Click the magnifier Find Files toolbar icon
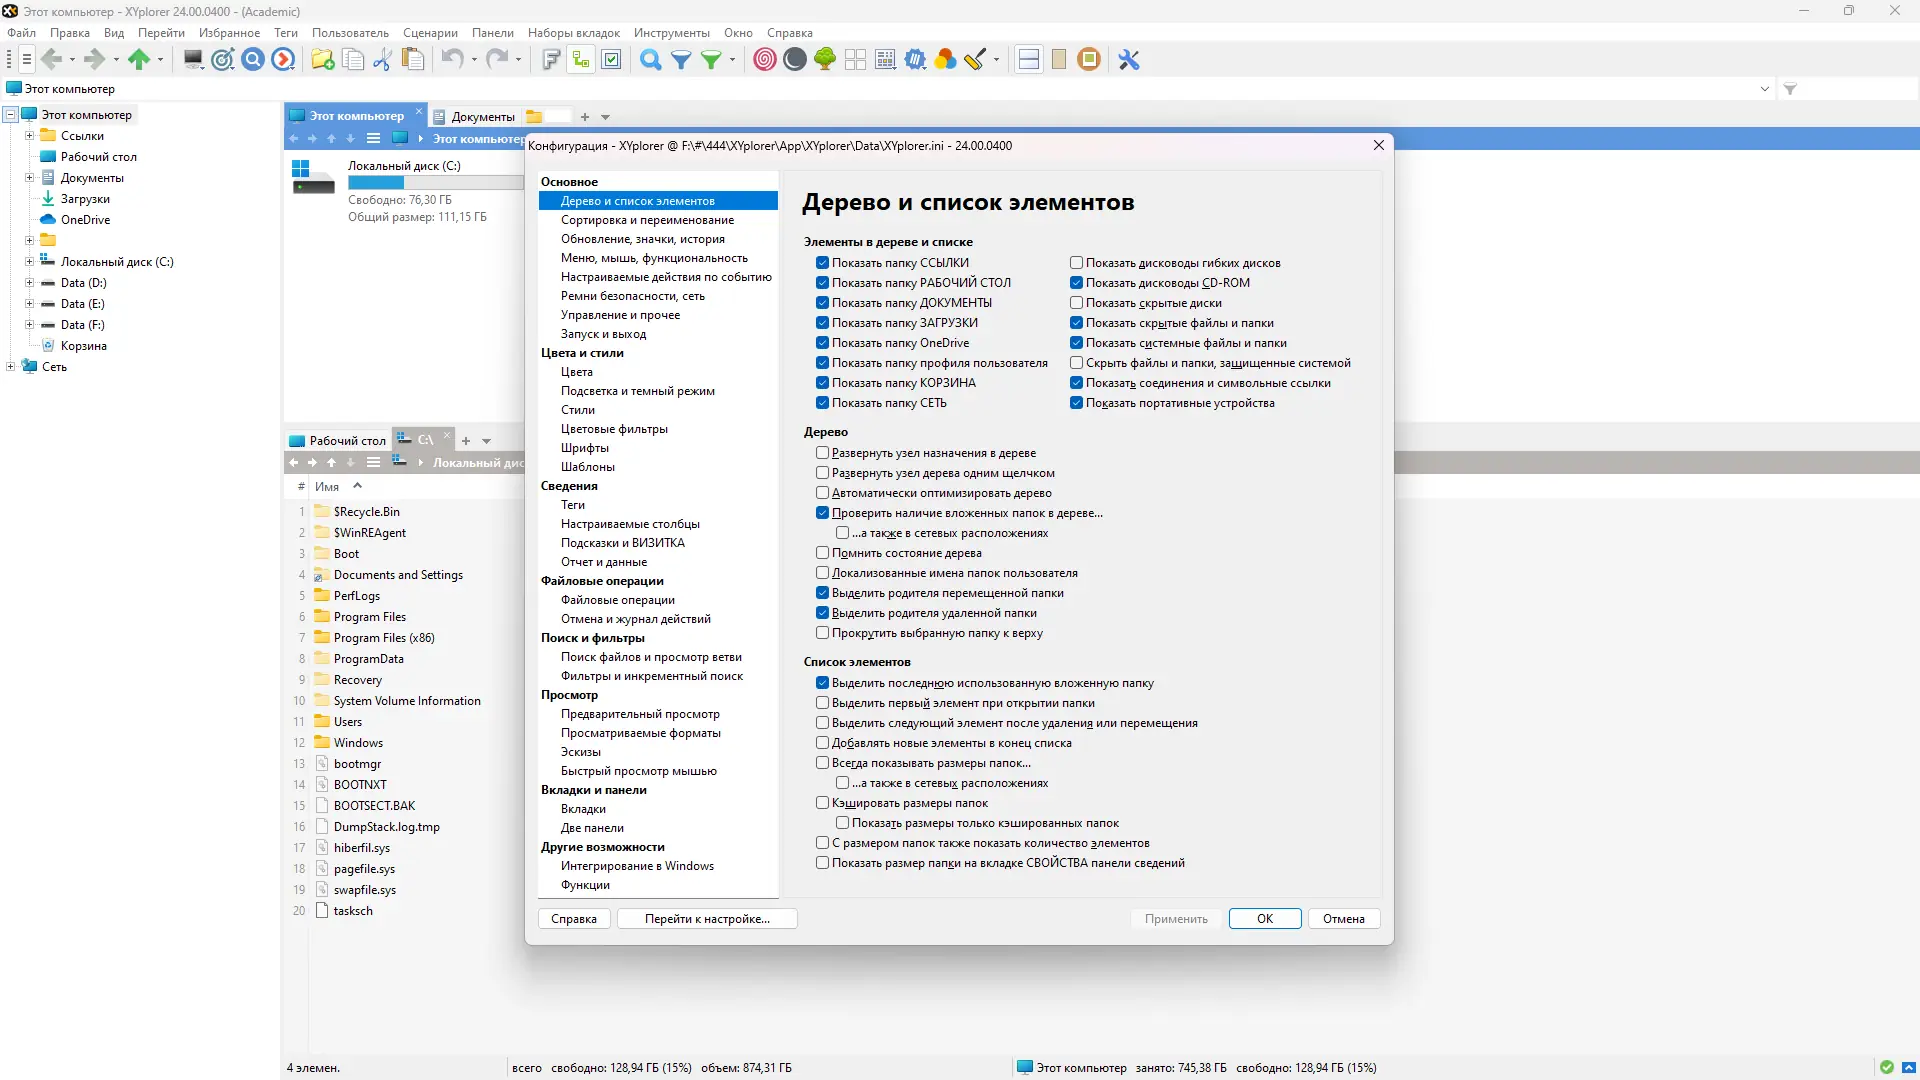This screenshot has height=1080, width=1920. [650, 60]
